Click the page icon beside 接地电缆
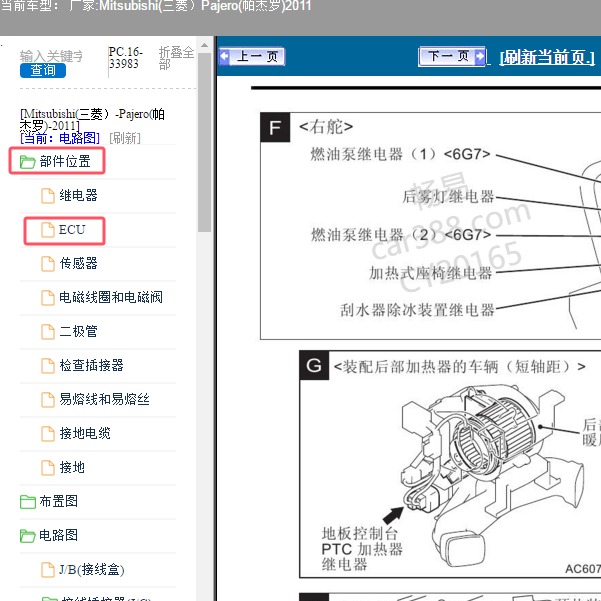601x601 pixels. pyautogui.click(x=48, y=434)
